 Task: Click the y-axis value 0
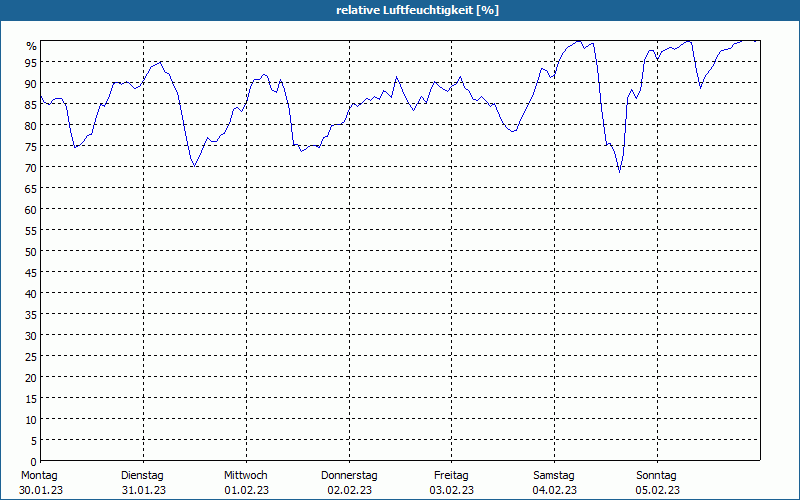click(x=34, y=462)
